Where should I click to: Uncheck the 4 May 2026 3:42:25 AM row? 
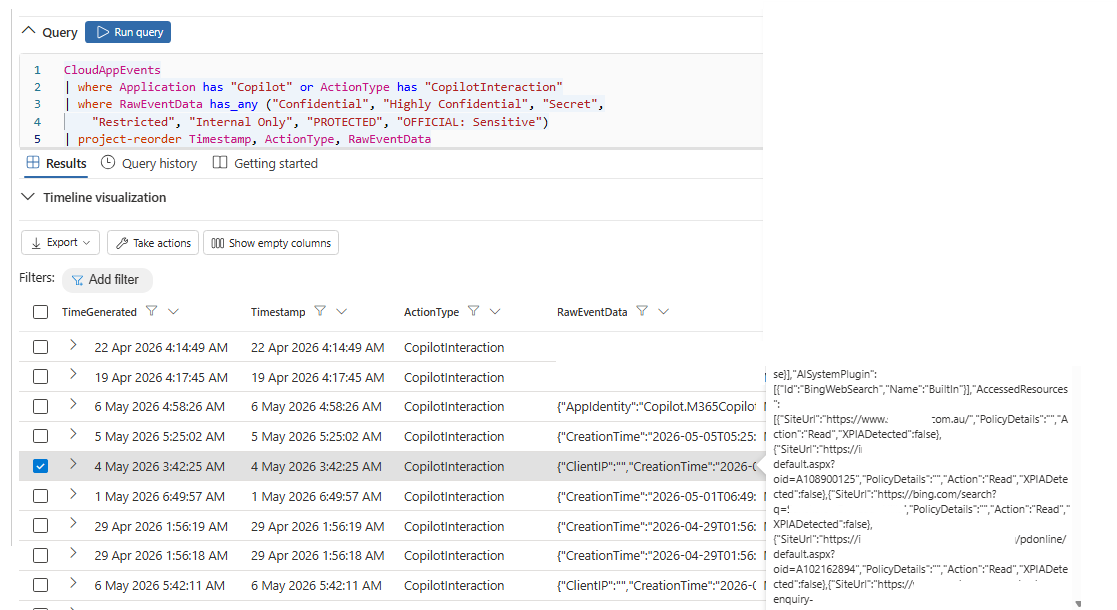coord(41,466)
